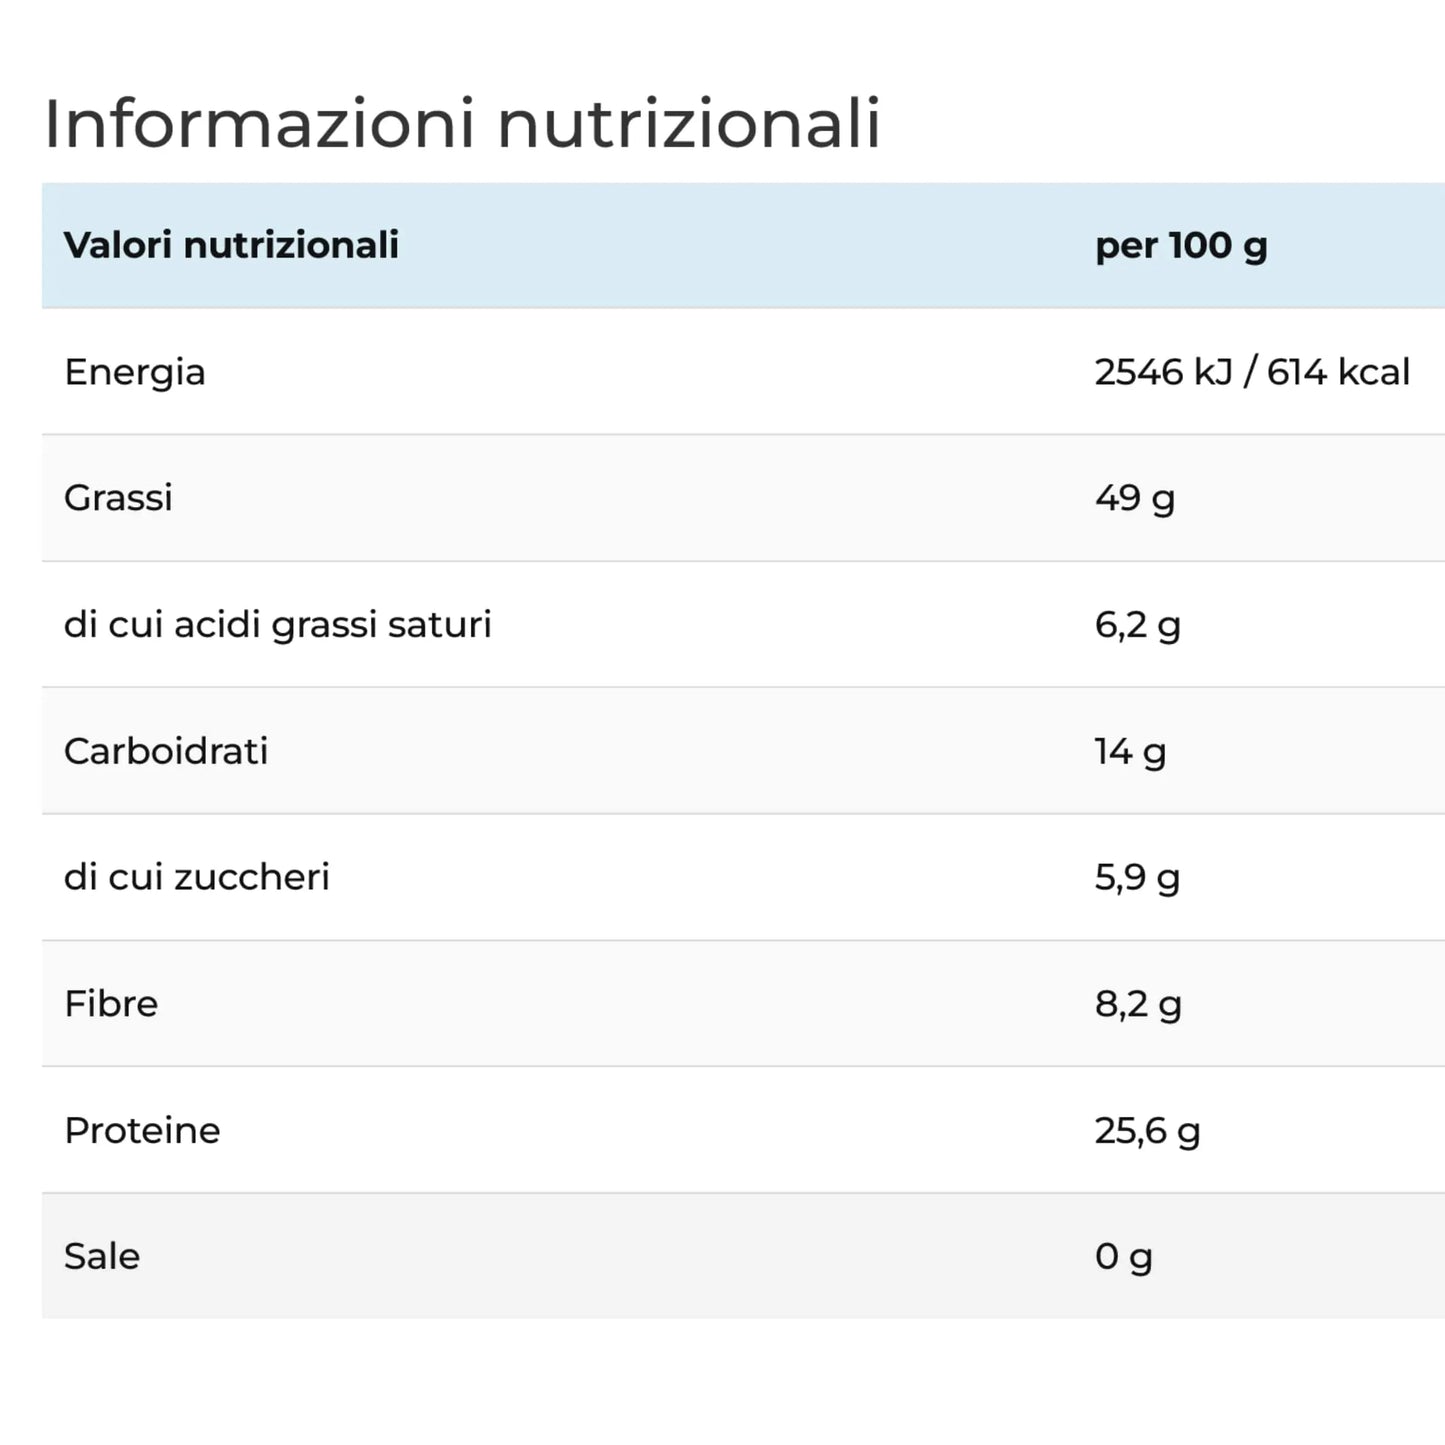Select the Grassi row label
This screenshot has height=1445, width=1445.
118,498
